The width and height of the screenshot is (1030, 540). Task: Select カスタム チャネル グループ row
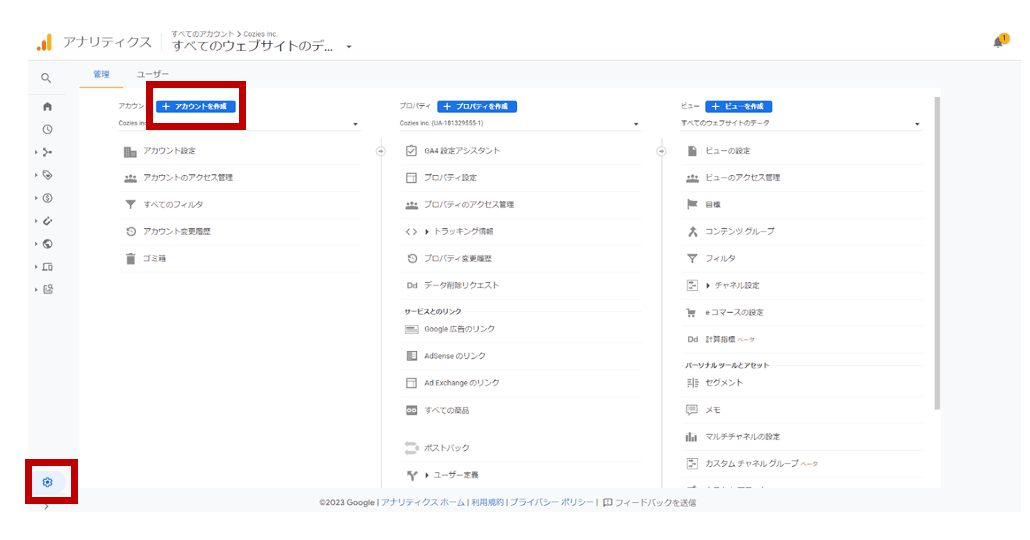[803, 464]
